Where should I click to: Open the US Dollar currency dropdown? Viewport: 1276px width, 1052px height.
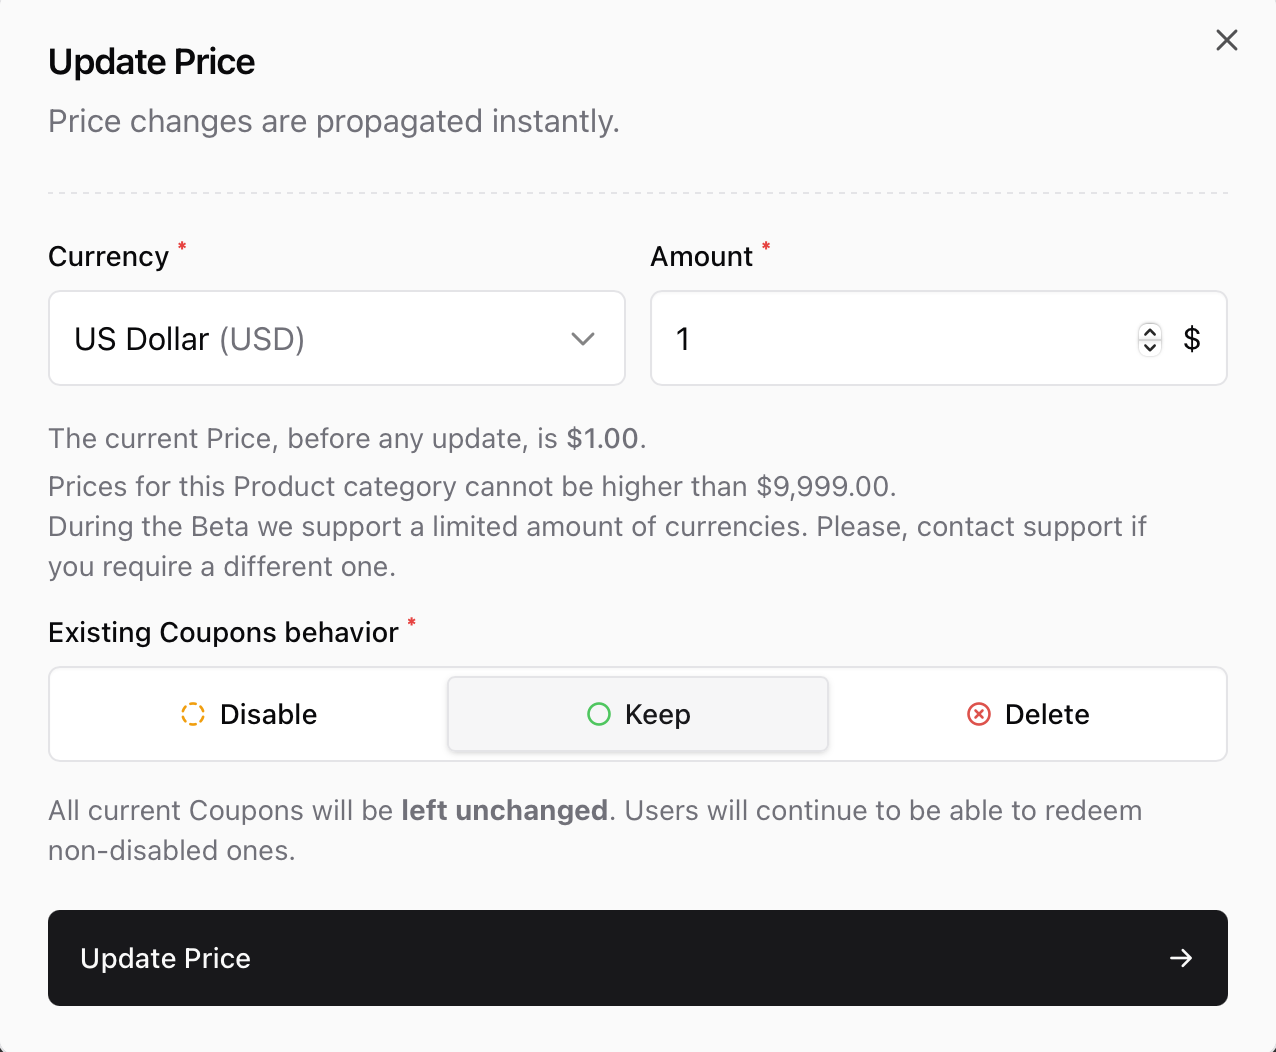click(337, 338)
